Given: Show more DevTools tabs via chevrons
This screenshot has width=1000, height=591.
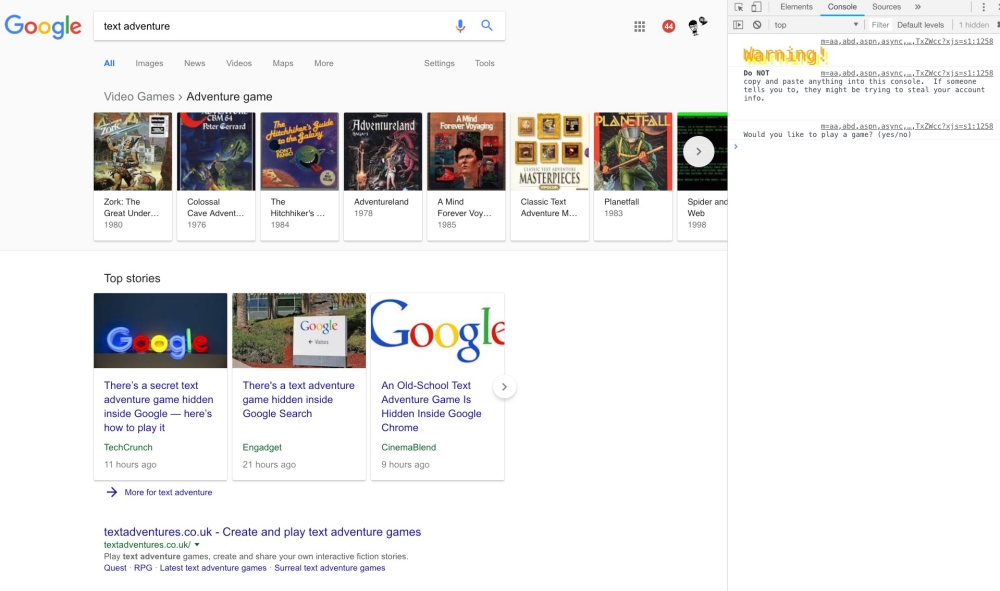Looking at the screenshot, I should (x=918, y=7).
